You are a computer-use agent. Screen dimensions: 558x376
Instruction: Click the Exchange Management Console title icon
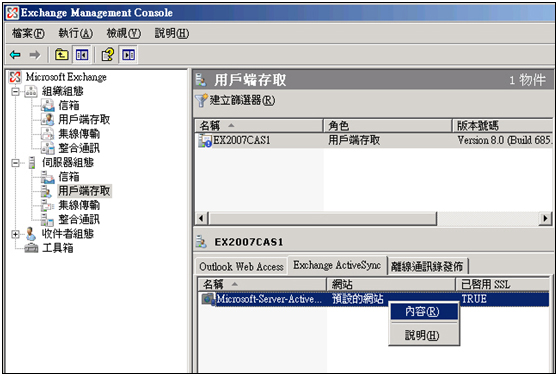12,13
